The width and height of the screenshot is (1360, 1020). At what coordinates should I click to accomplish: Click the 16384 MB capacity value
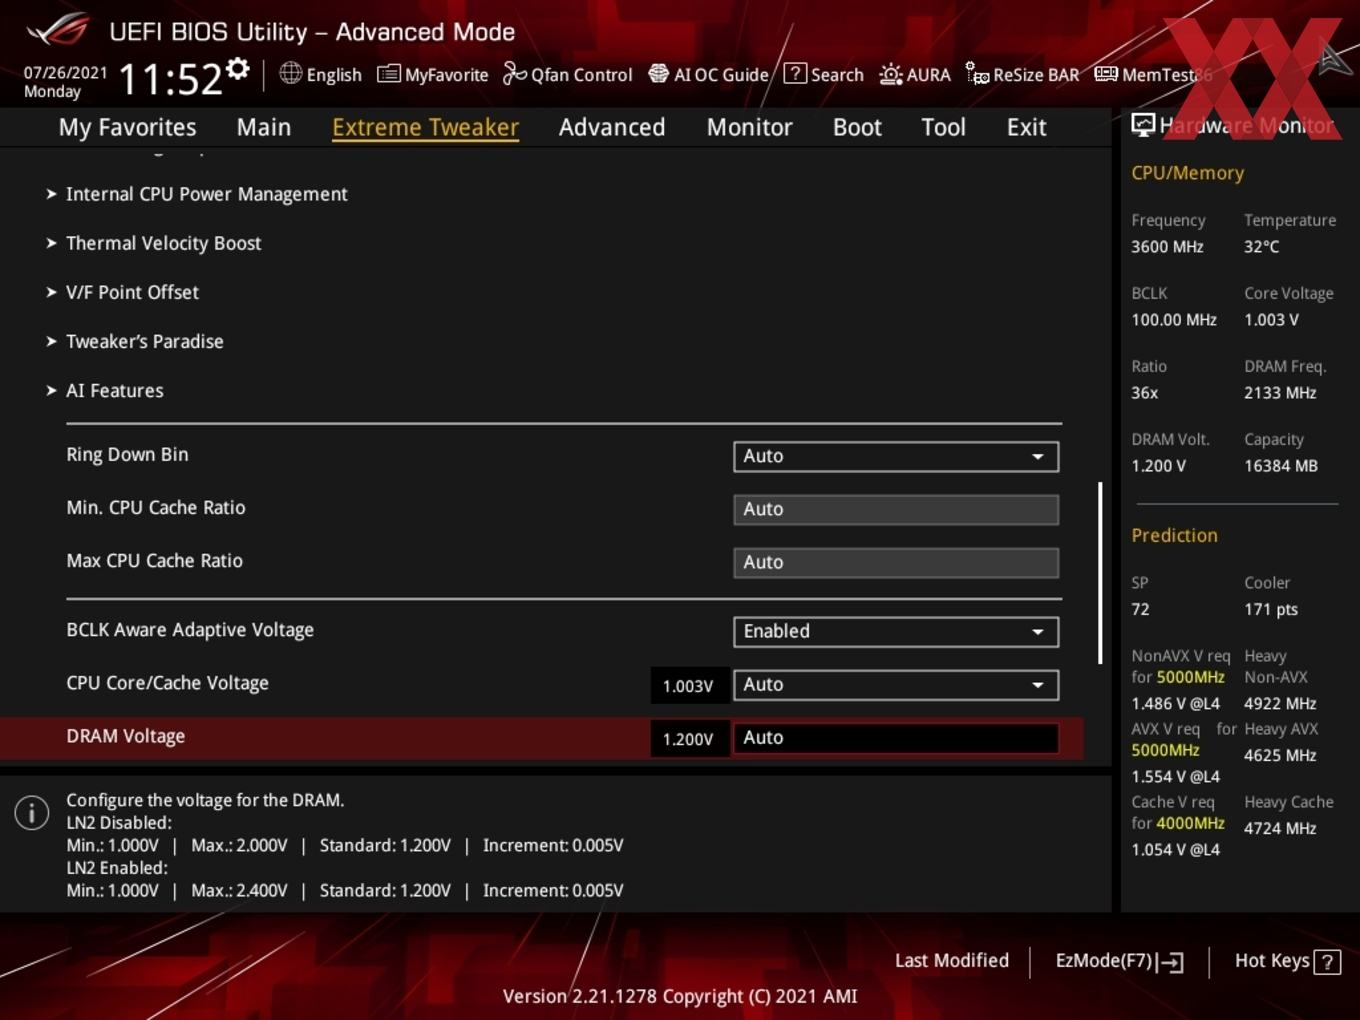(x=1281, y=465)
